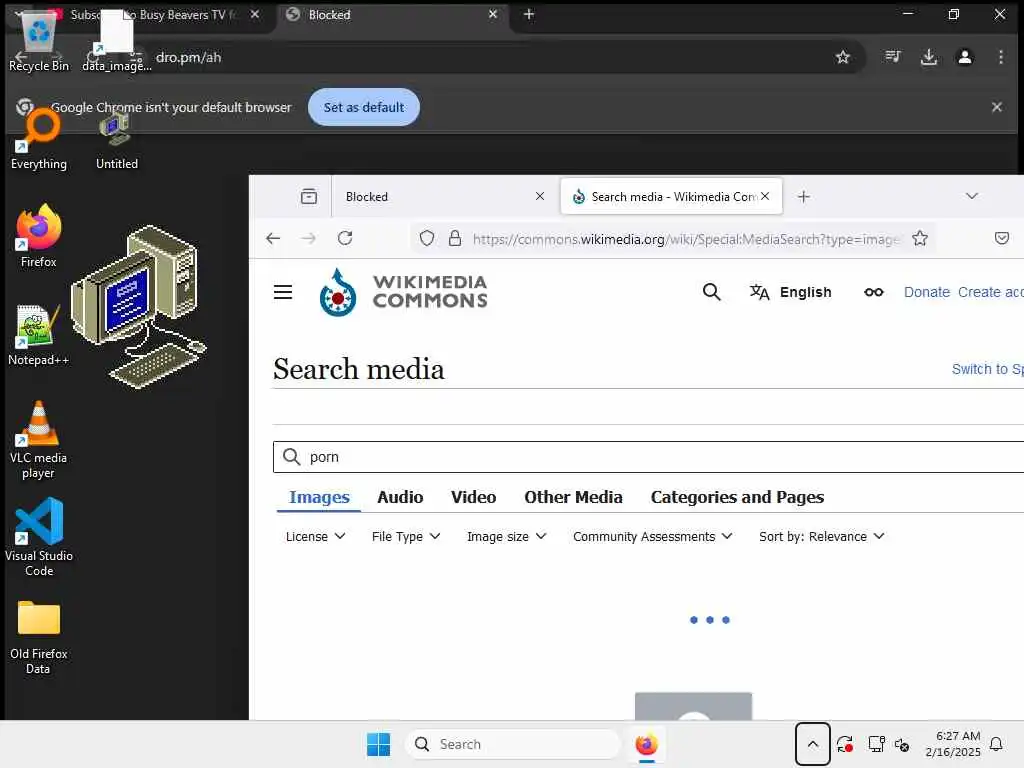Select the Images tab
This screenshot has width=1024, height=768.
(x=319, y=498)
